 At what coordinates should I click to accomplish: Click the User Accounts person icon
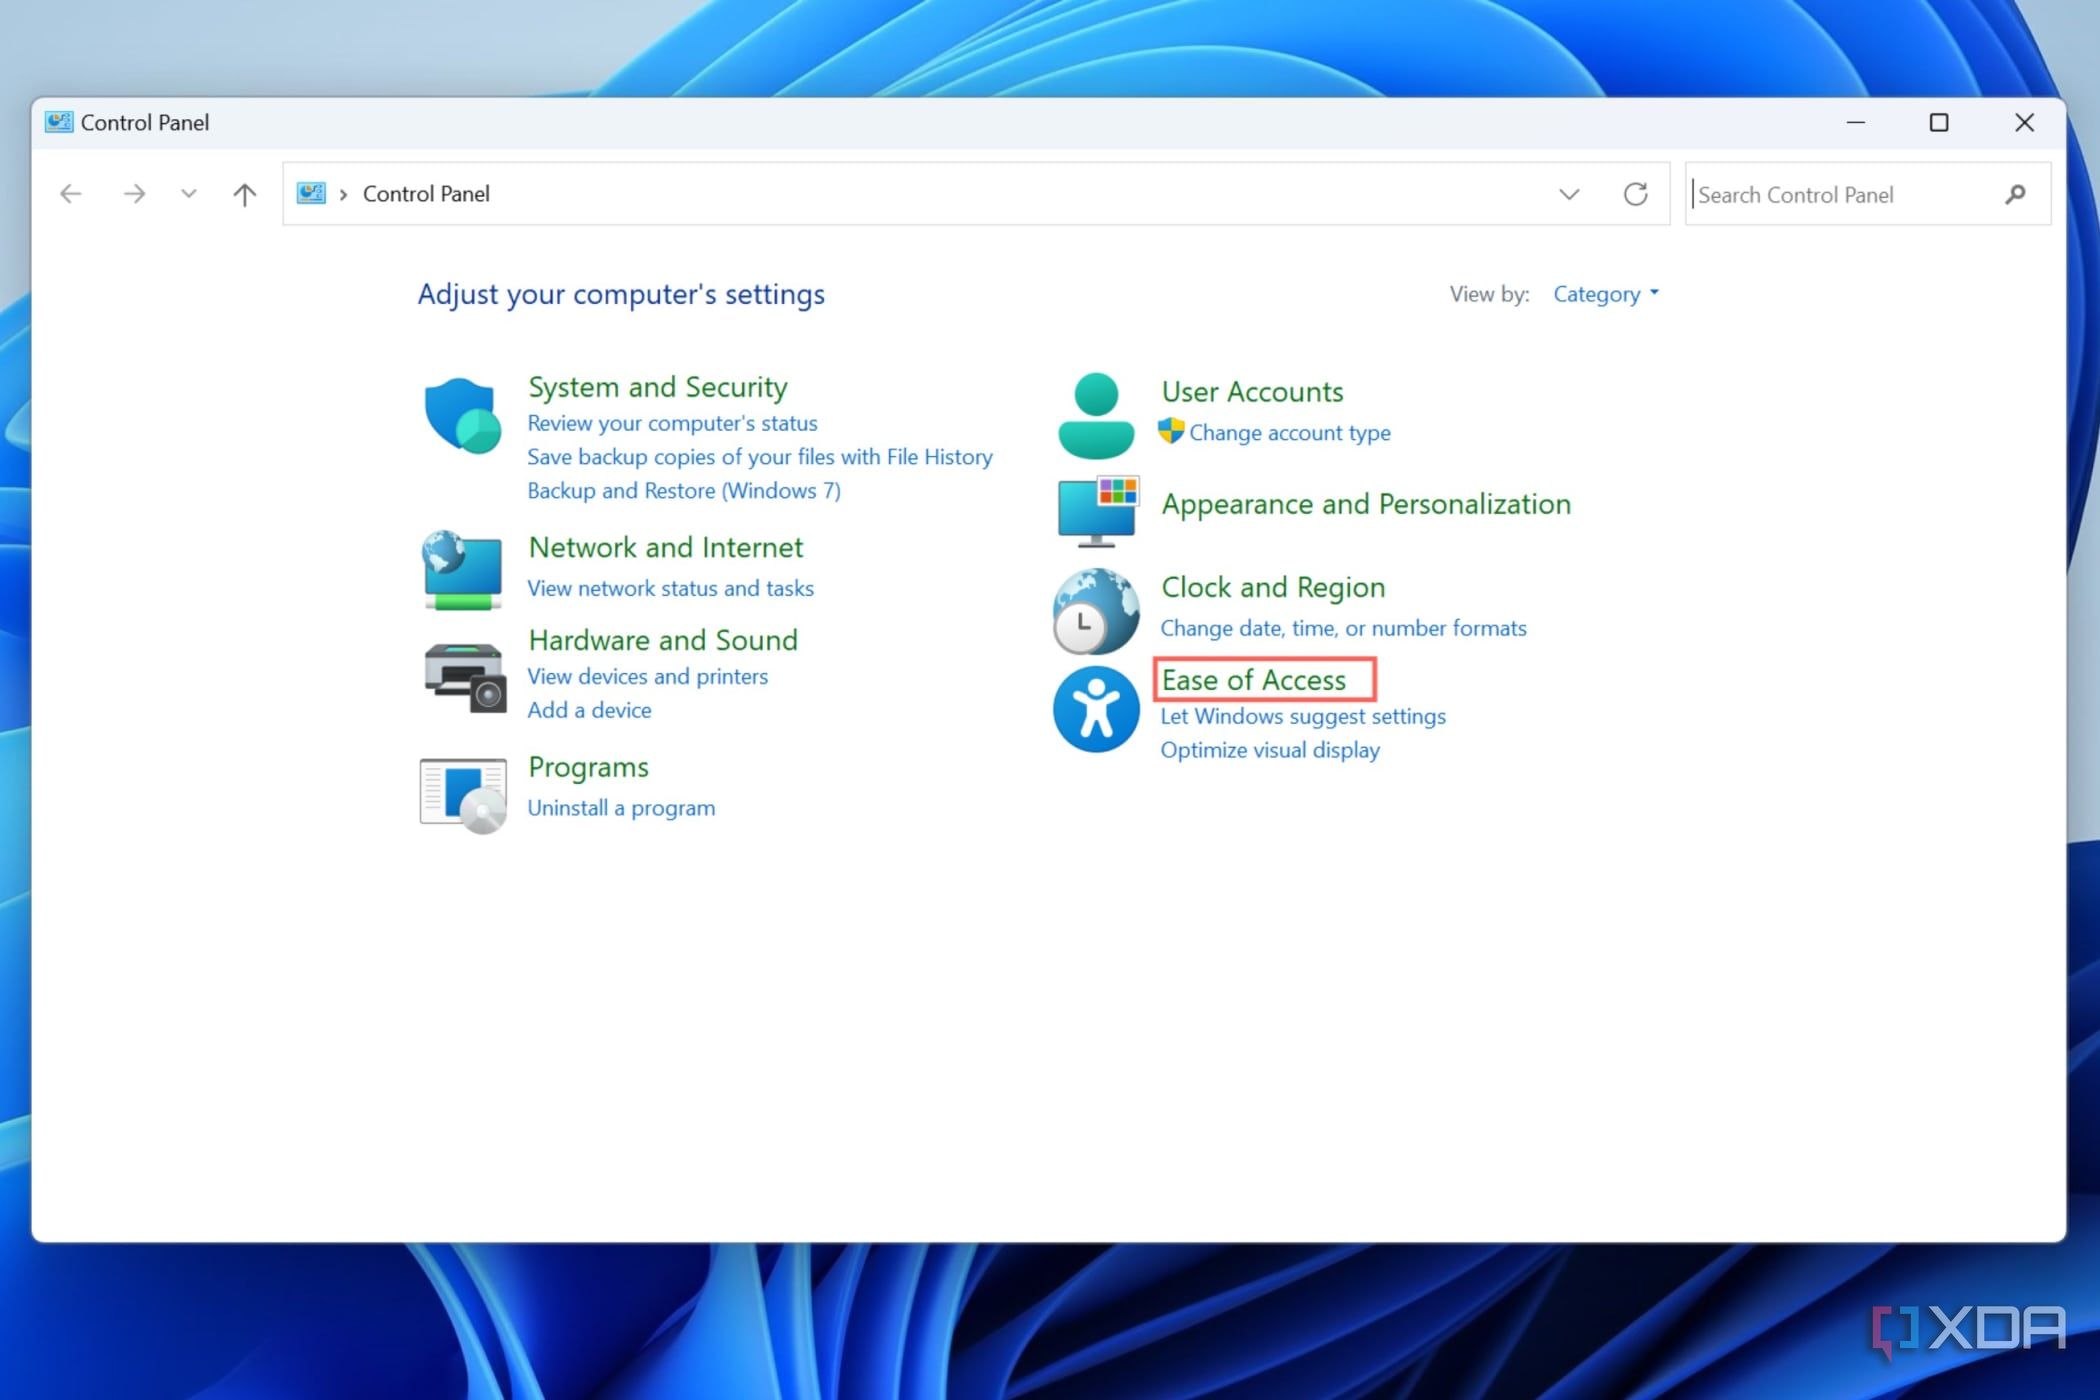click(1095, 412)
